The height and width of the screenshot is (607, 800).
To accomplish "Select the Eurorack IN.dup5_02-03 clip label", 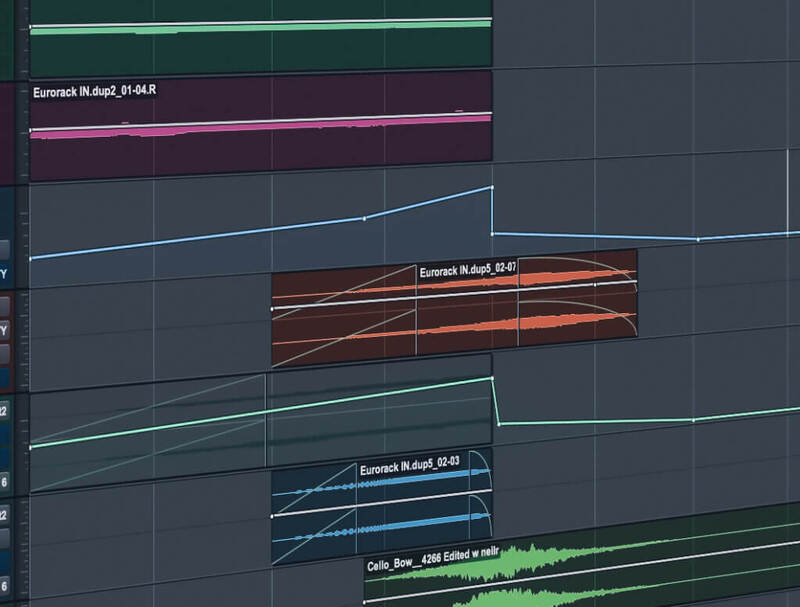I will tap(410, 466).
